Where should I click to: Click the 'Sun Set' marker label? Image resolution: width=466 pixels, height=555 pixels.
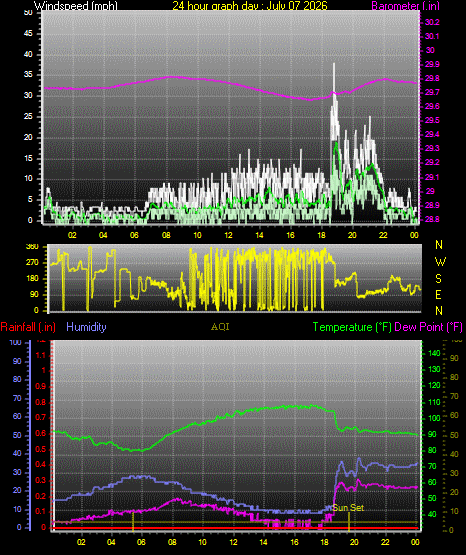pos(348,508)
